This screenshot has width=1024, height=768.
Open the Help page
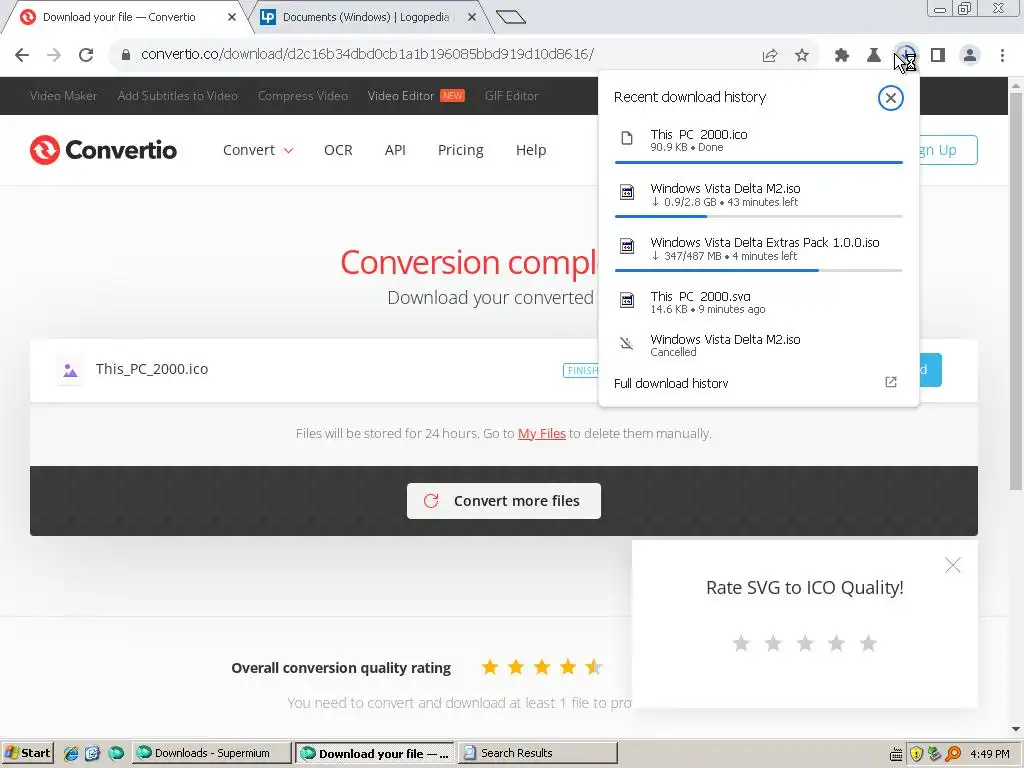[x=531, y=150]
